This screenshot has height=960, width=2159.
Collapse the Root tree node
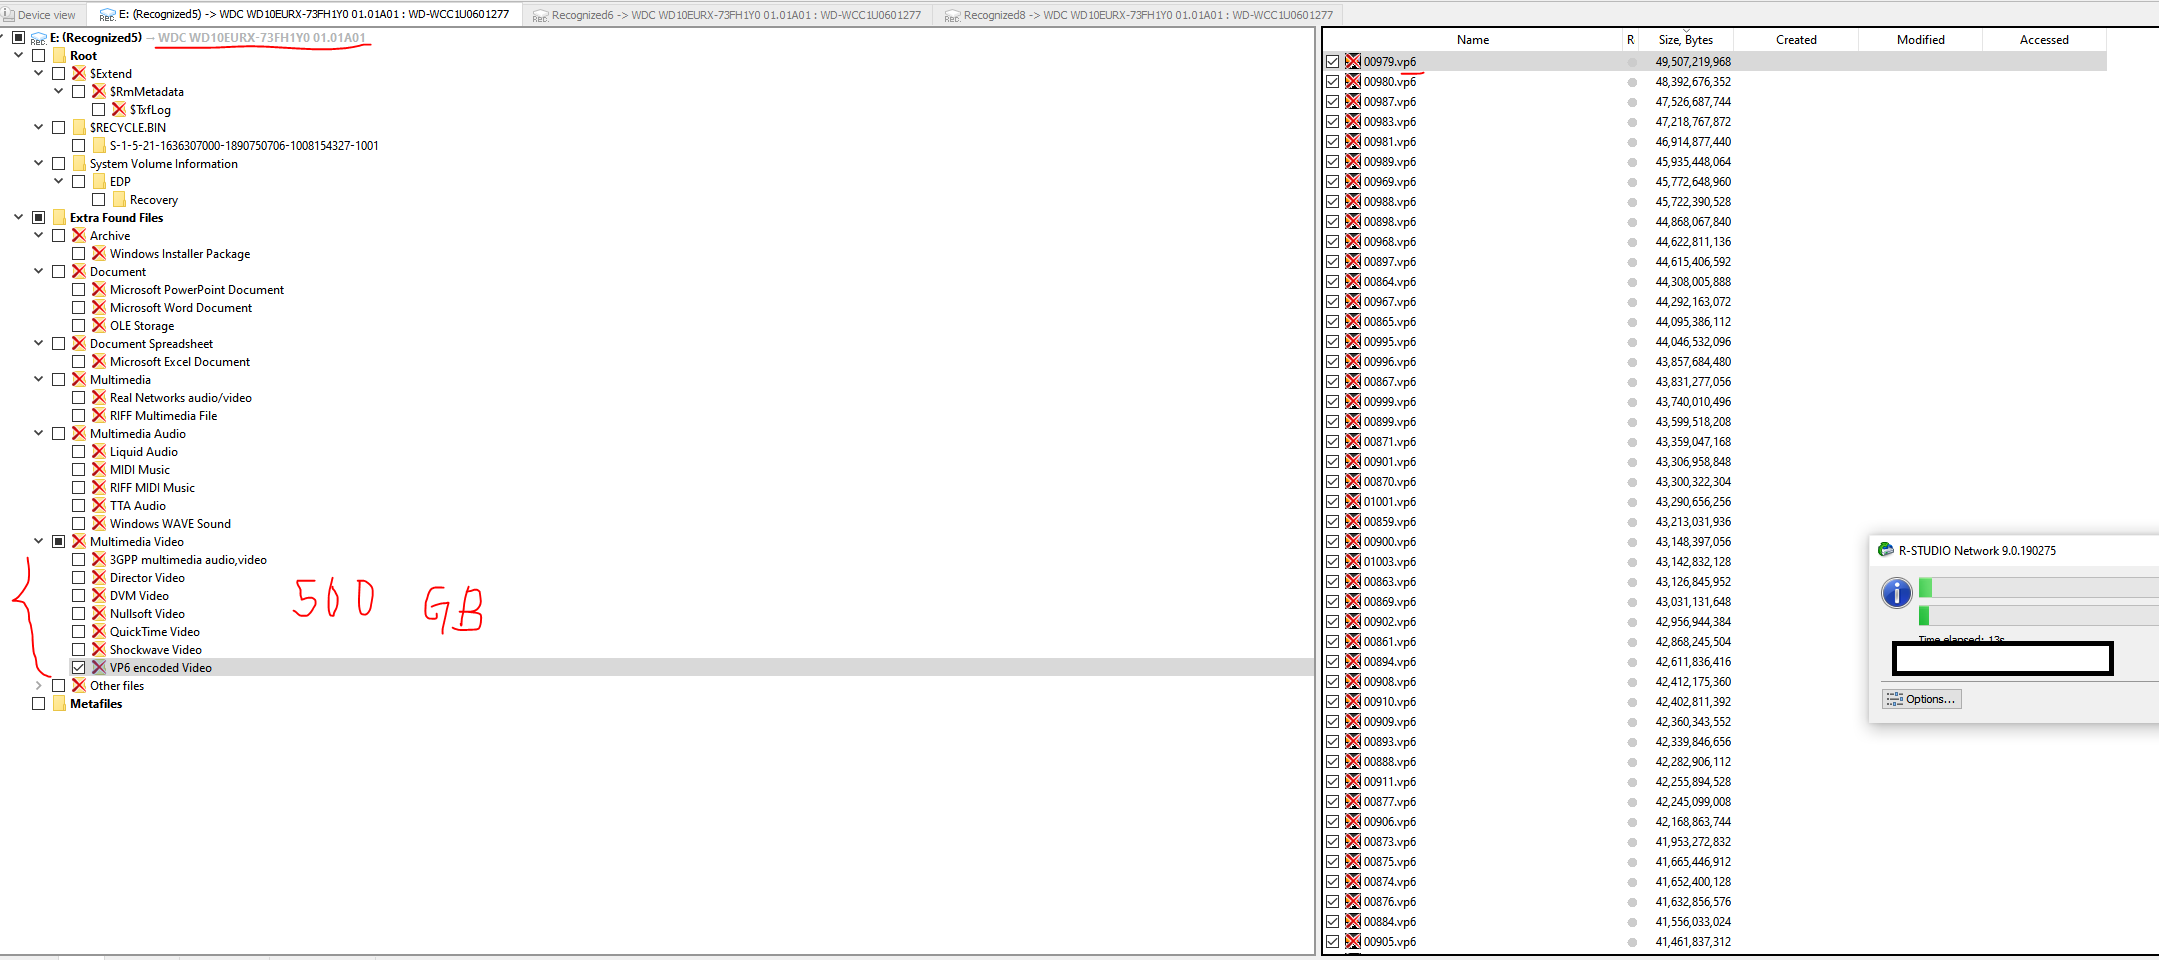19,56
